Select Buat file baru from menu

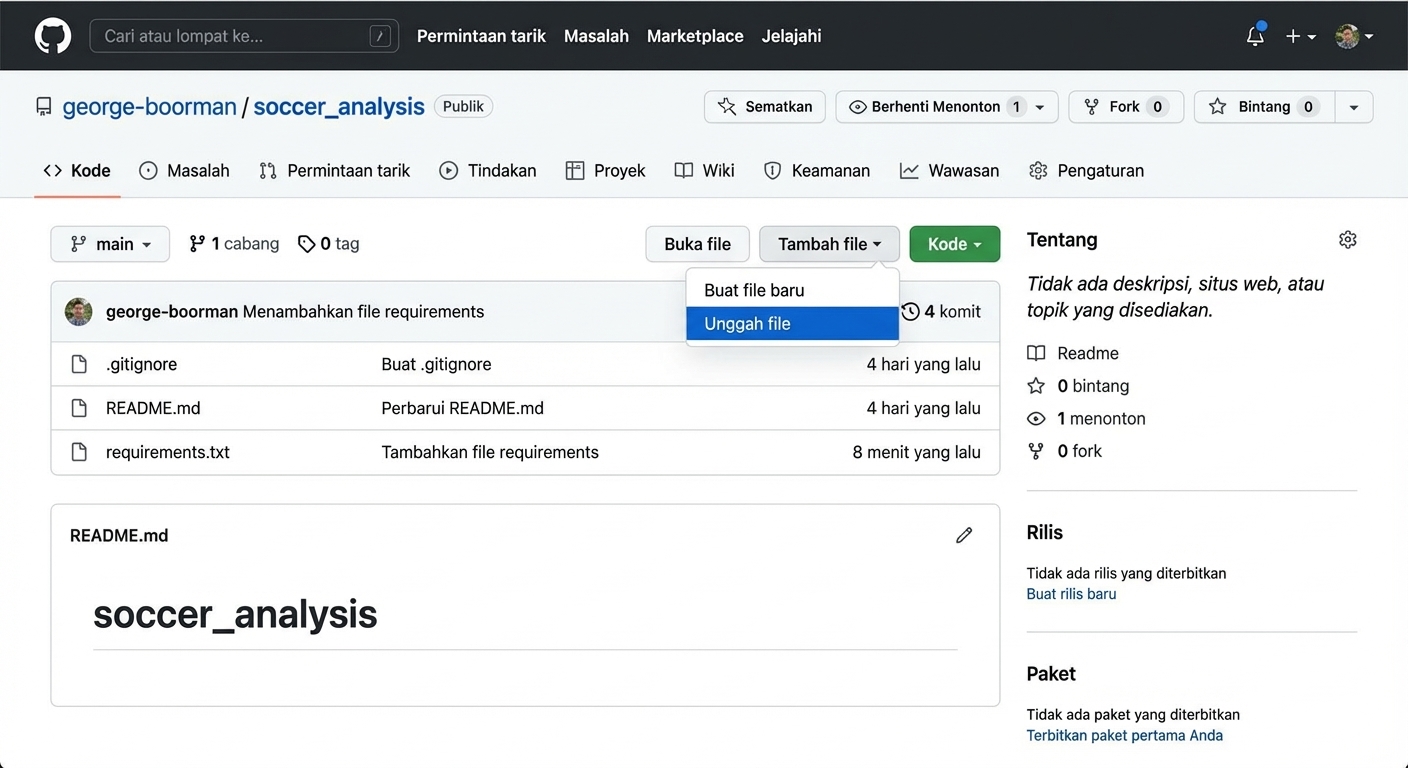[792, 290]
